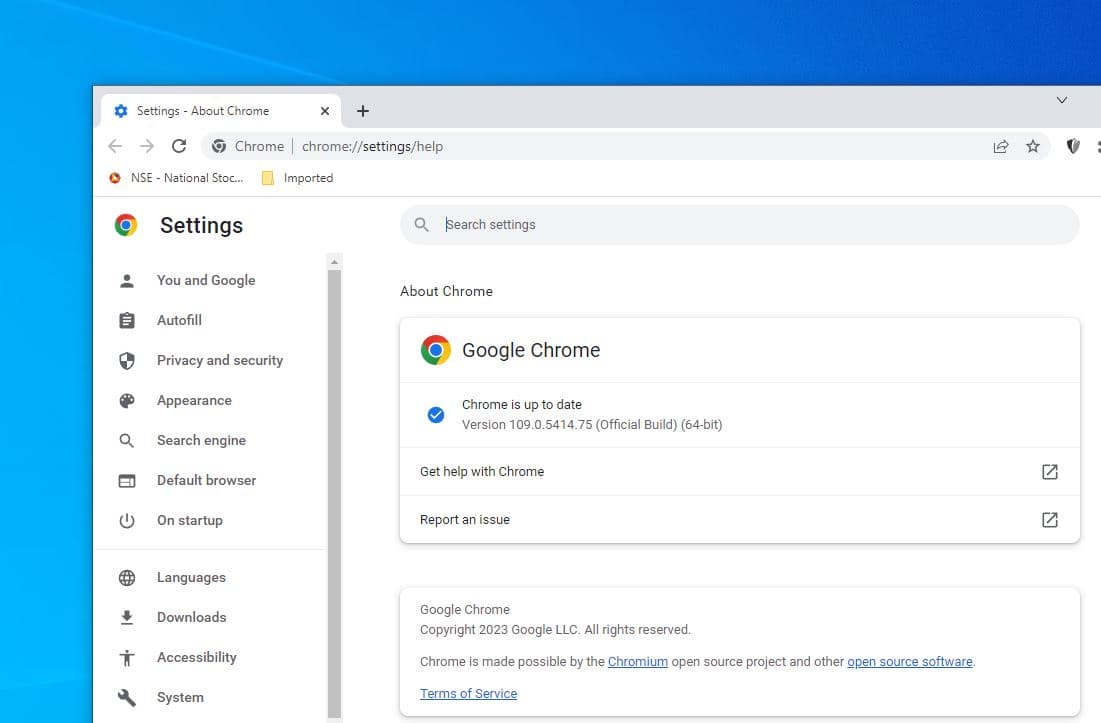Click the Search engine magnifier icon
This screenshot has height=723, width=1101.
(127, 440)
